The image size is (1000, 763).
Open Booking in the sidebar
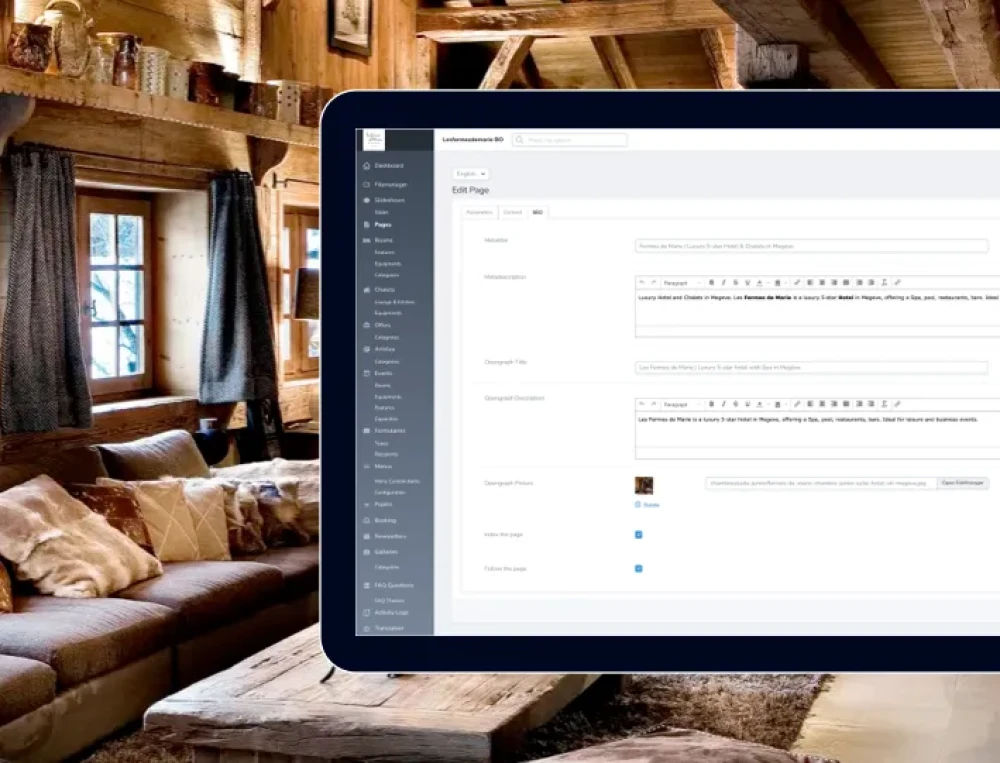(x=385, y=520)
